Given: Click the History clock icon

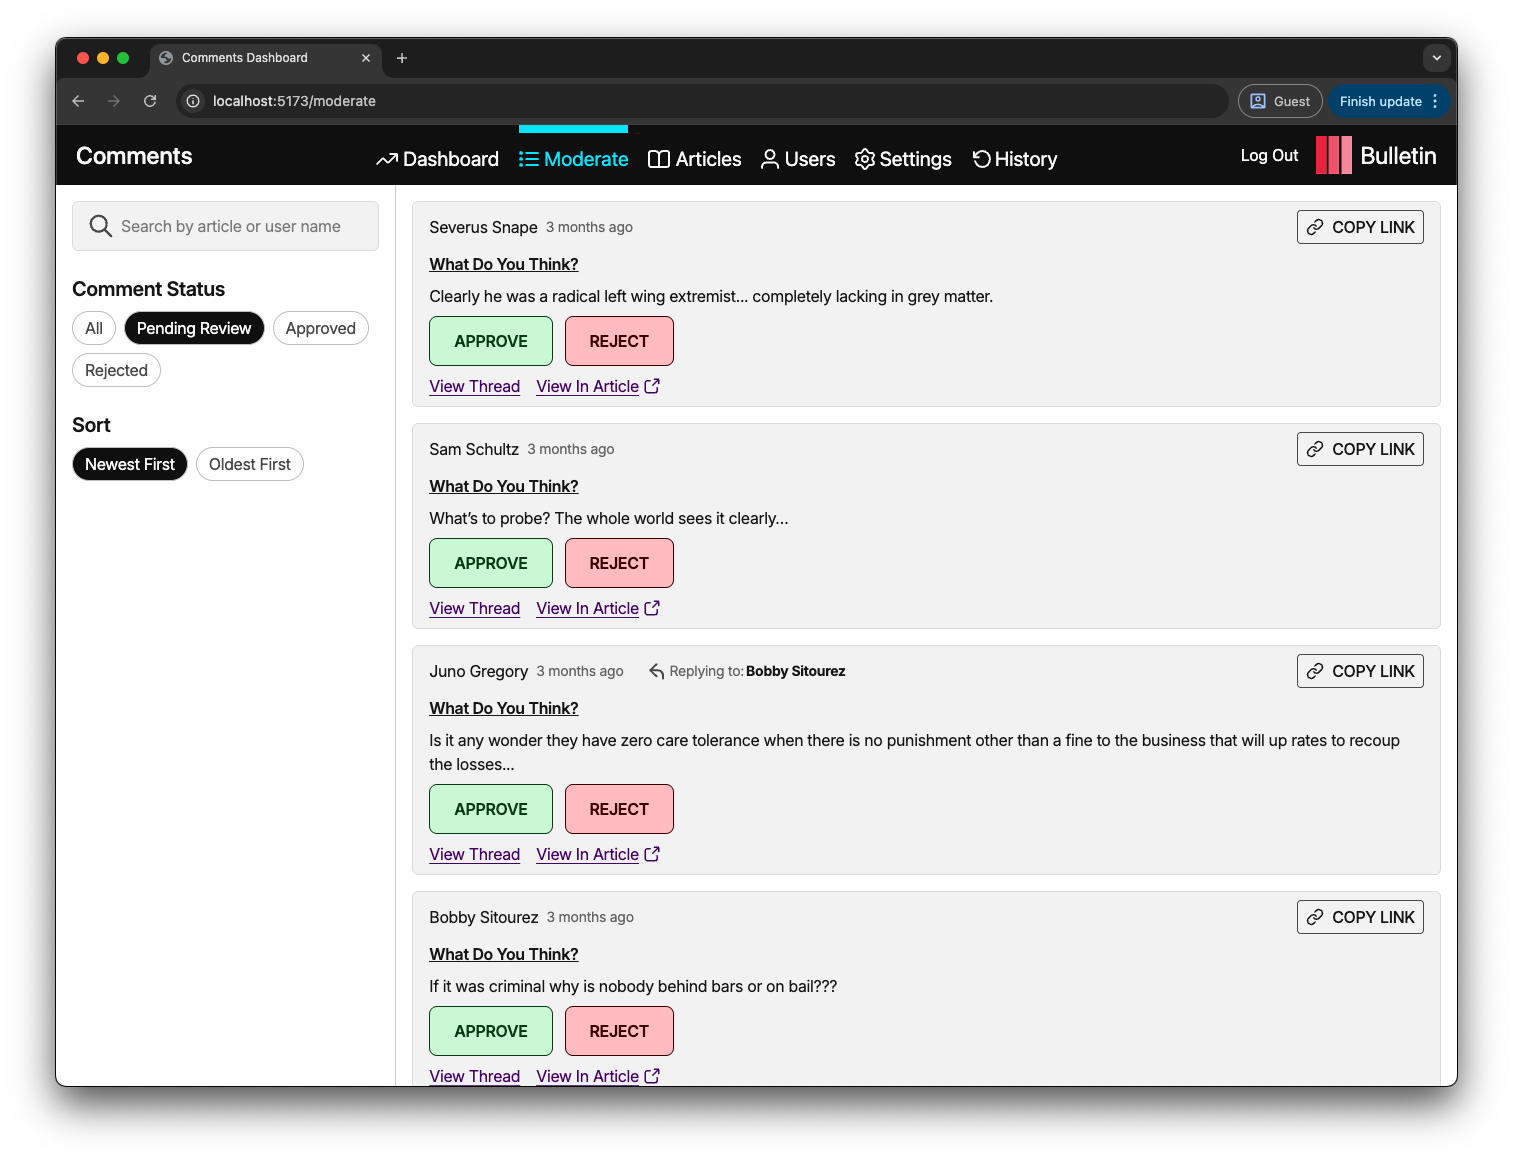Looking at the screenshot, I should point(982,159).
